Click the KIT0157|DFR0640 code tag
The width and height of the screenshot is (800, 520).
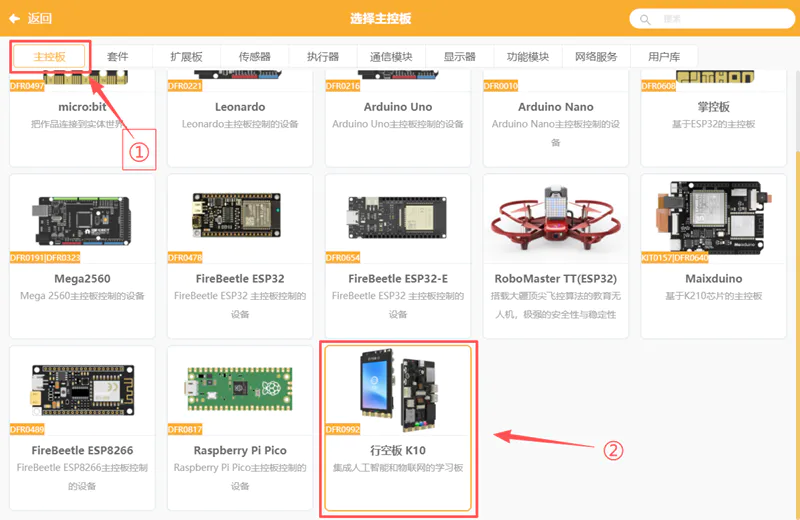tap(674, 258)
